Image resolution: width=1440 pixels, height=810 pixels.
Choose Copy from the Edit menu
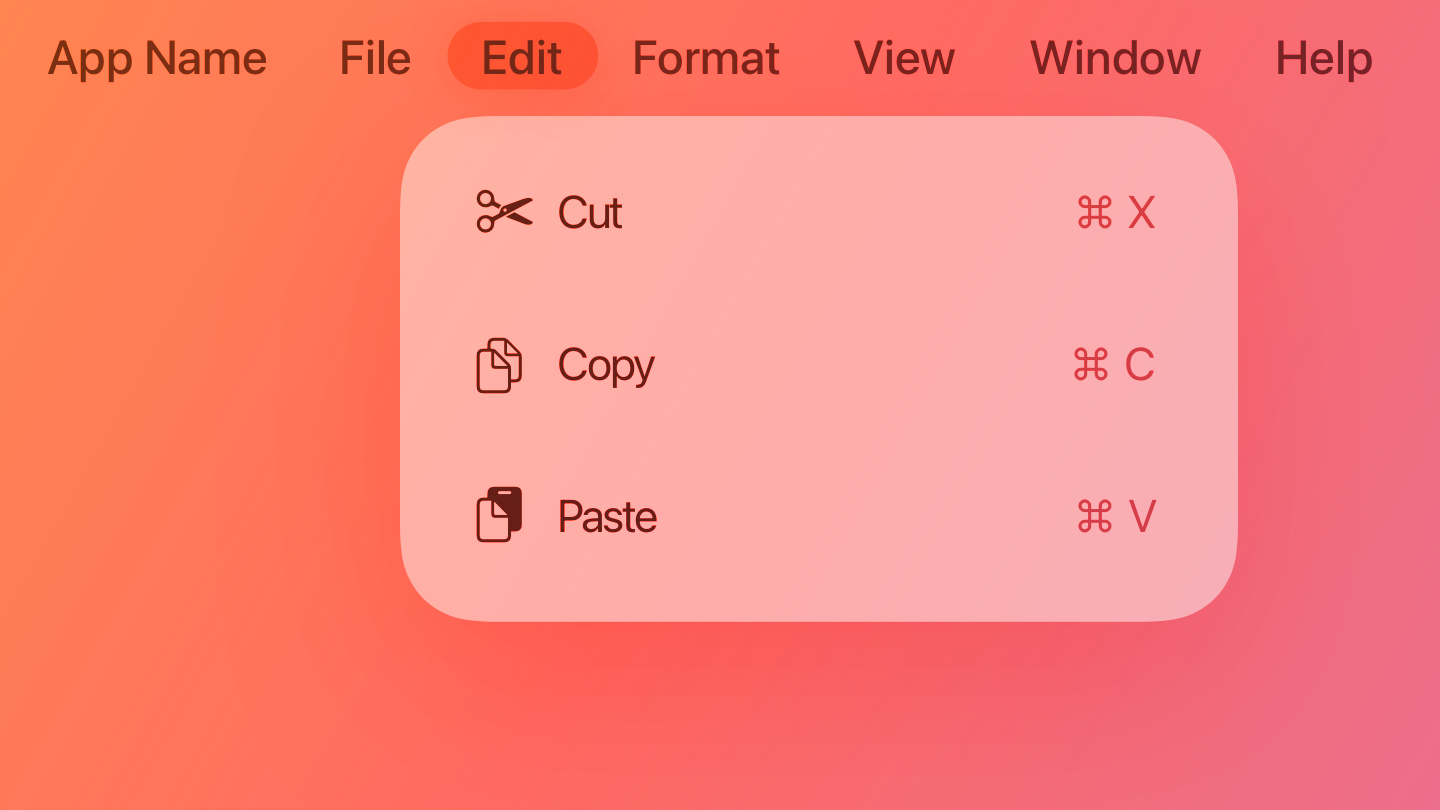(x=606, y=366)
